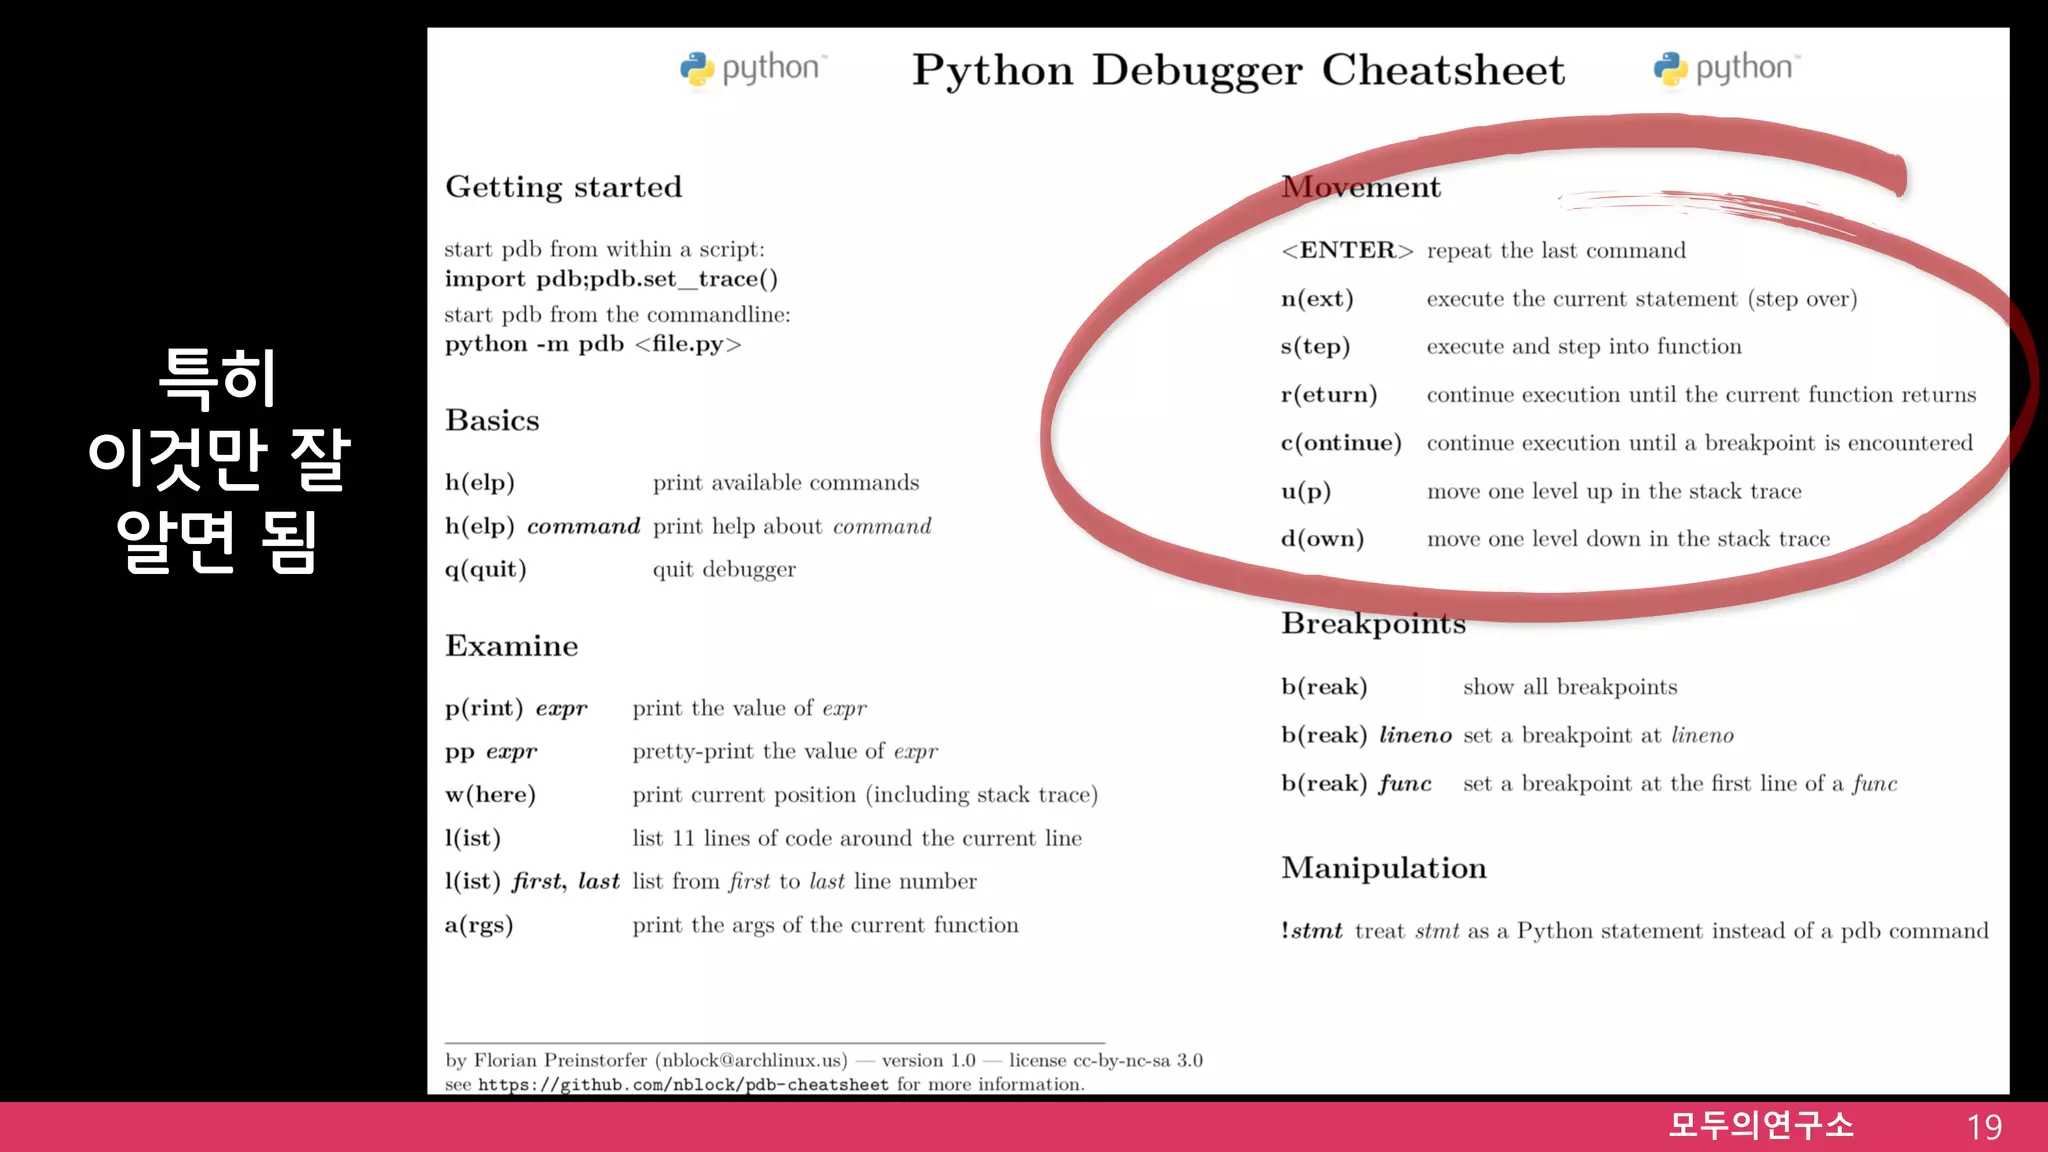Select the Movement section heading

1360,187
